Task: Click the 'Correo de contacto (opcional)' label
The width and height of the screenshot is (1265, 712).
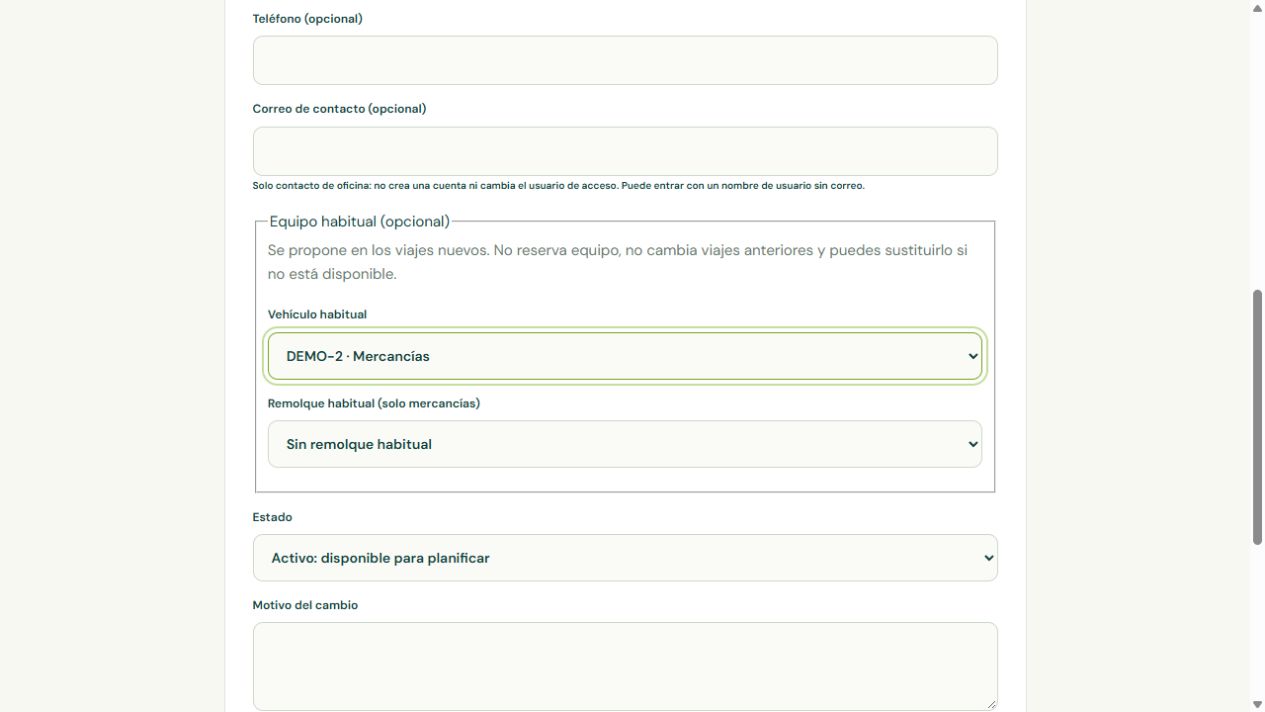Action: [x=339, y=109]
